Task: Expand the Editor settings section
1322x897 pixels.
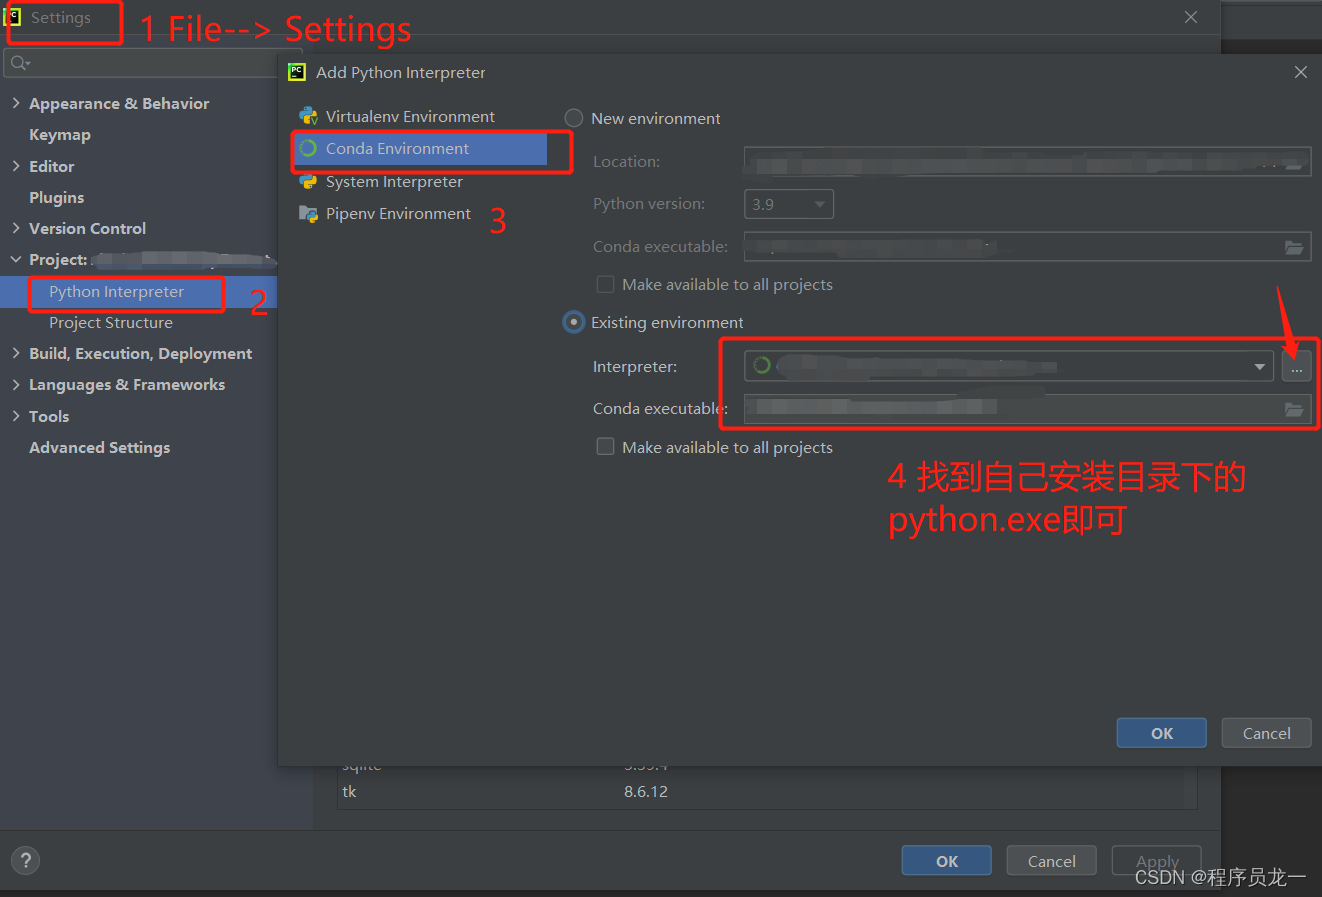Action: pos(16,166)
